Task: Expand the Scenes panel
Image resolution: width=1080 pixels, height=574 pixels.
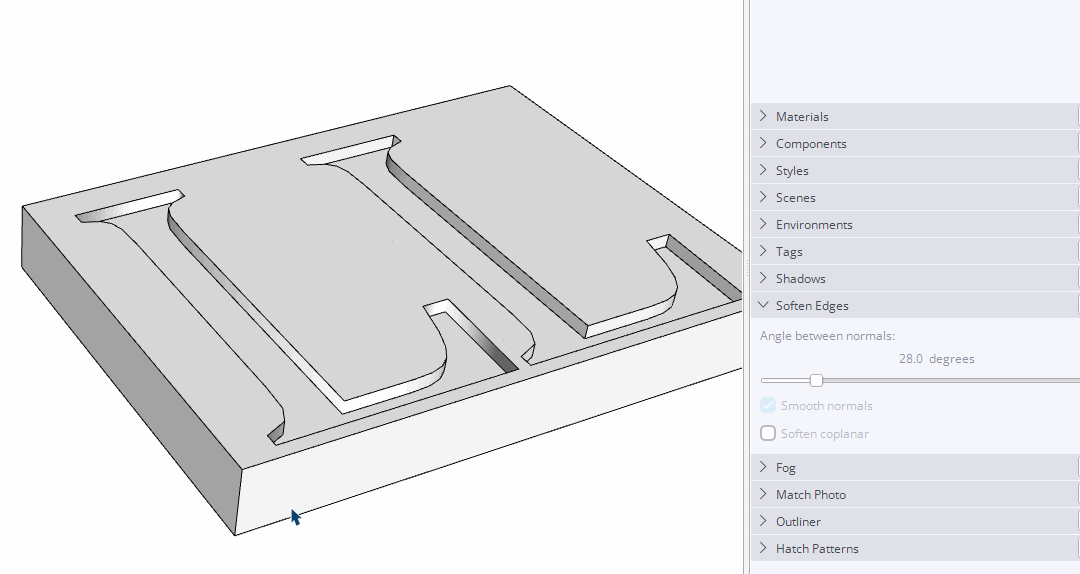Action: (915, 197)
